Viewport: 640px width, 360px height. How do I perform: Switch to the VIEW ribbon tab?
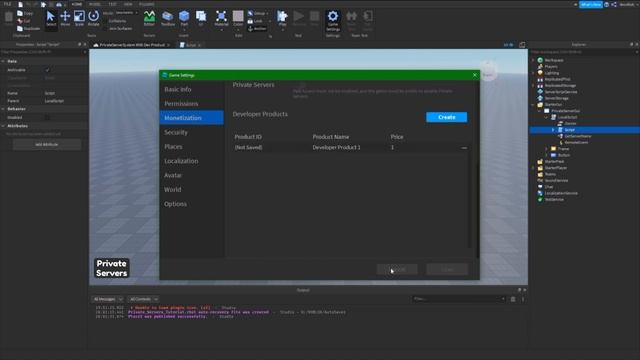coord(128,4)
